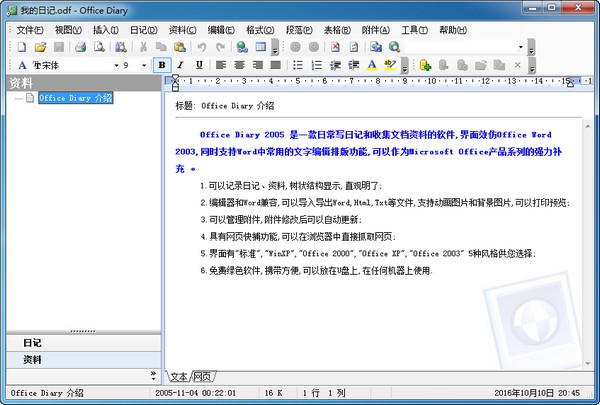Toggle bold formatting
Image resolution: width=600 pixels, height=405 pixels.
click(x=162, y=65)
